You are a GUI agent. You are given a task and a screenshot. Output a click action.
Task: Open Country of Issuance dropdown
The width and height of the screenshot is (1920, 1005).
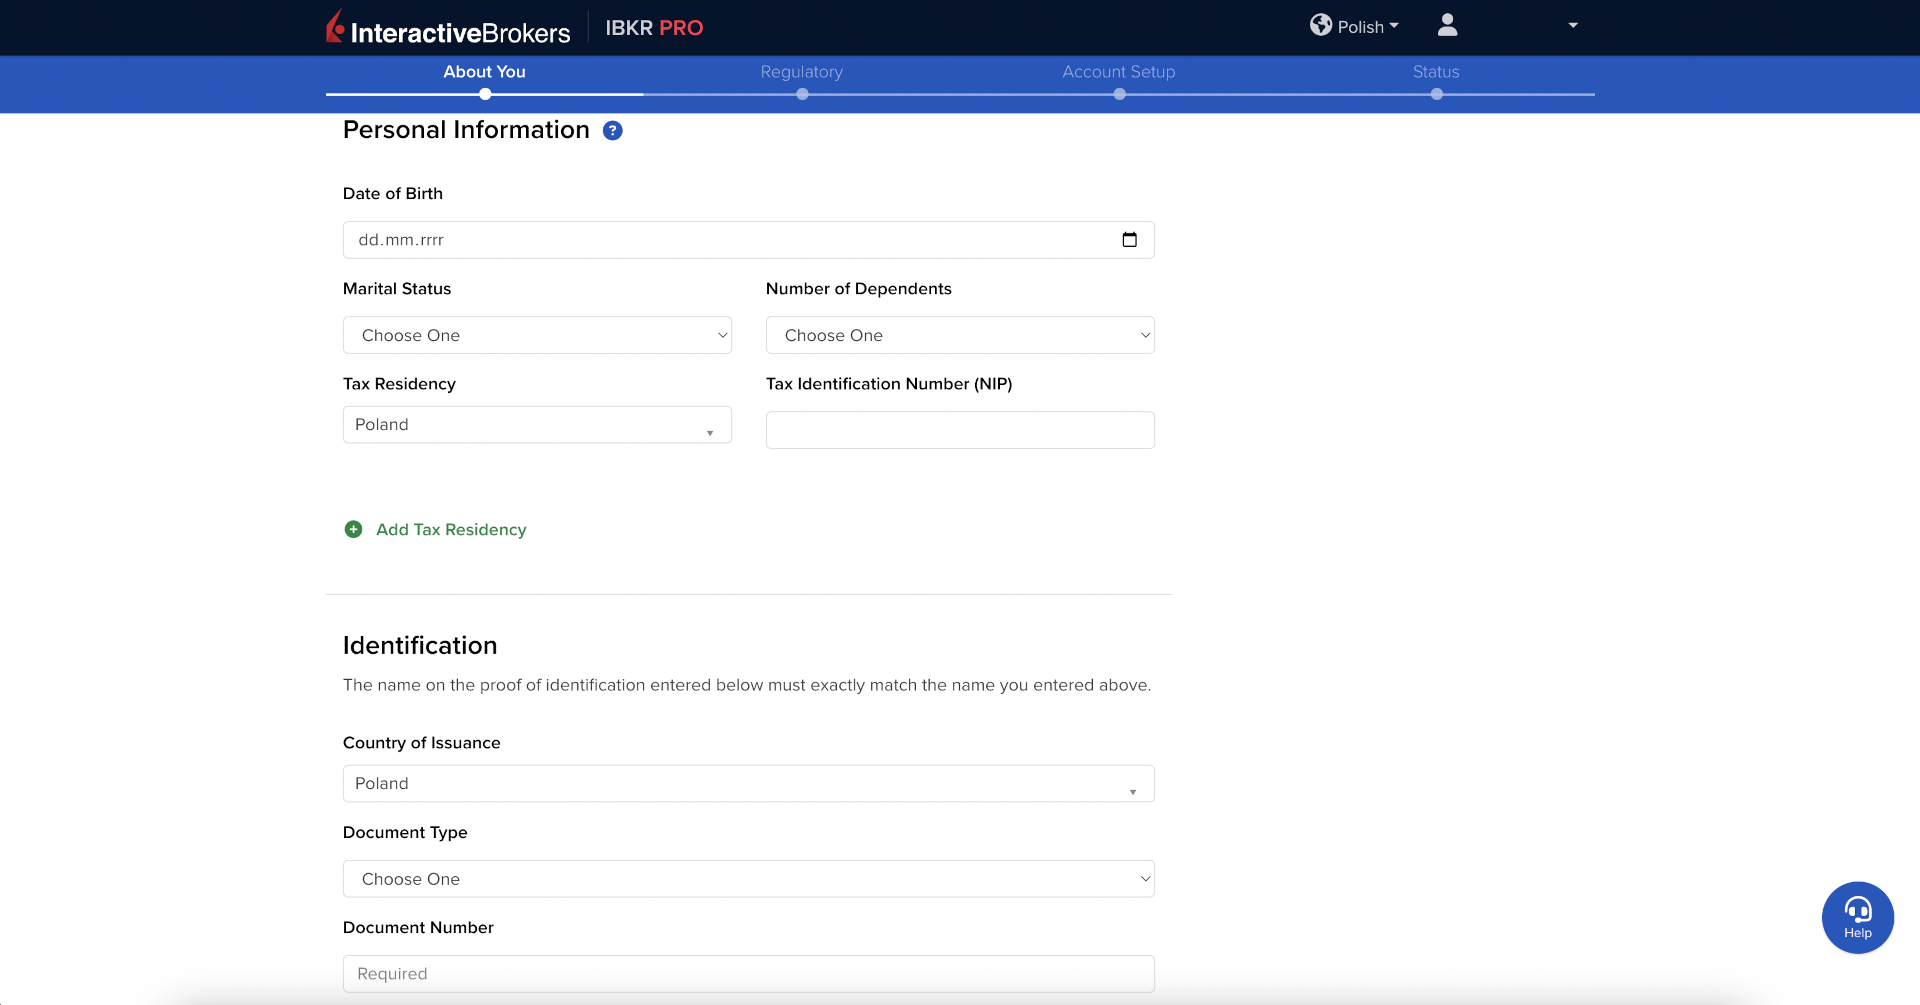pyautogui.click(x=748, y=784)
